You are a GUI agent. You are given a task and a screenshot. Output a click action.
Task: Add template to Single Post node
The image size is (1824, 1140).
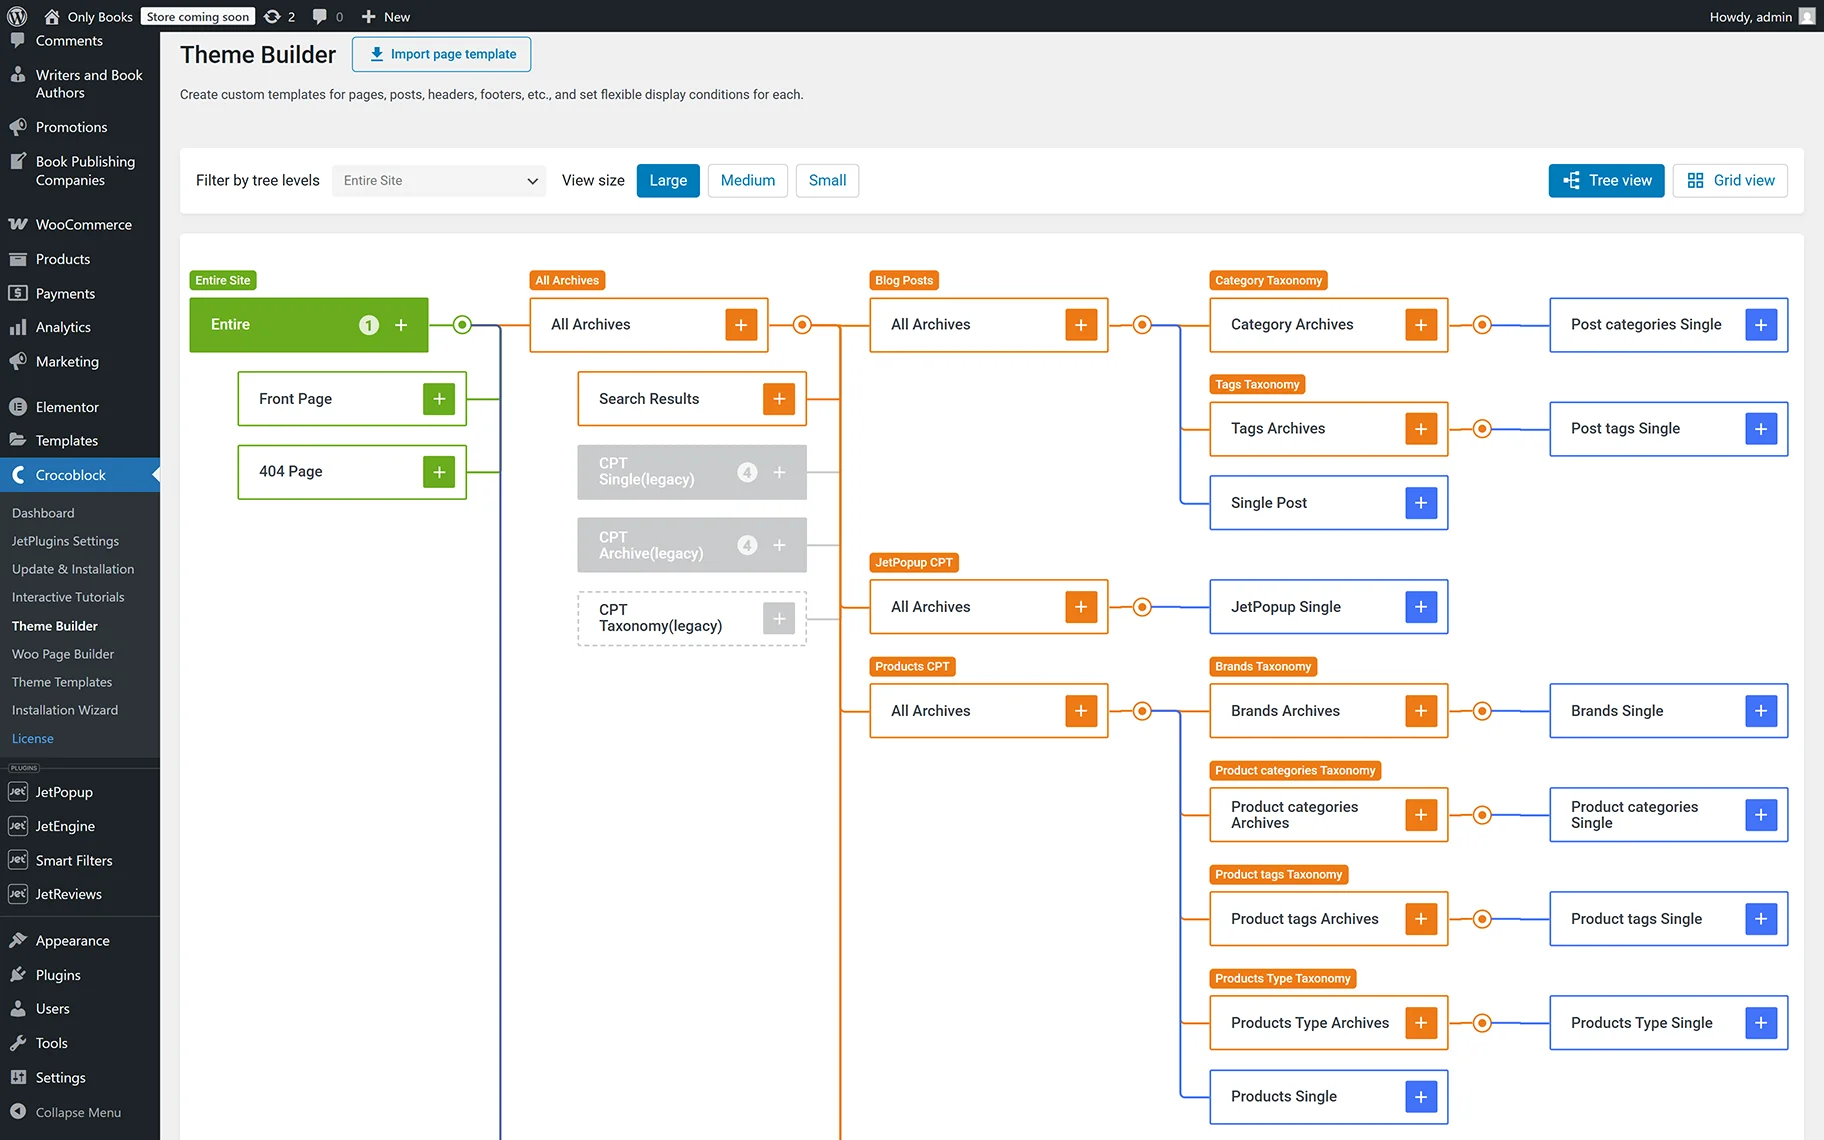coord(1421,503)
